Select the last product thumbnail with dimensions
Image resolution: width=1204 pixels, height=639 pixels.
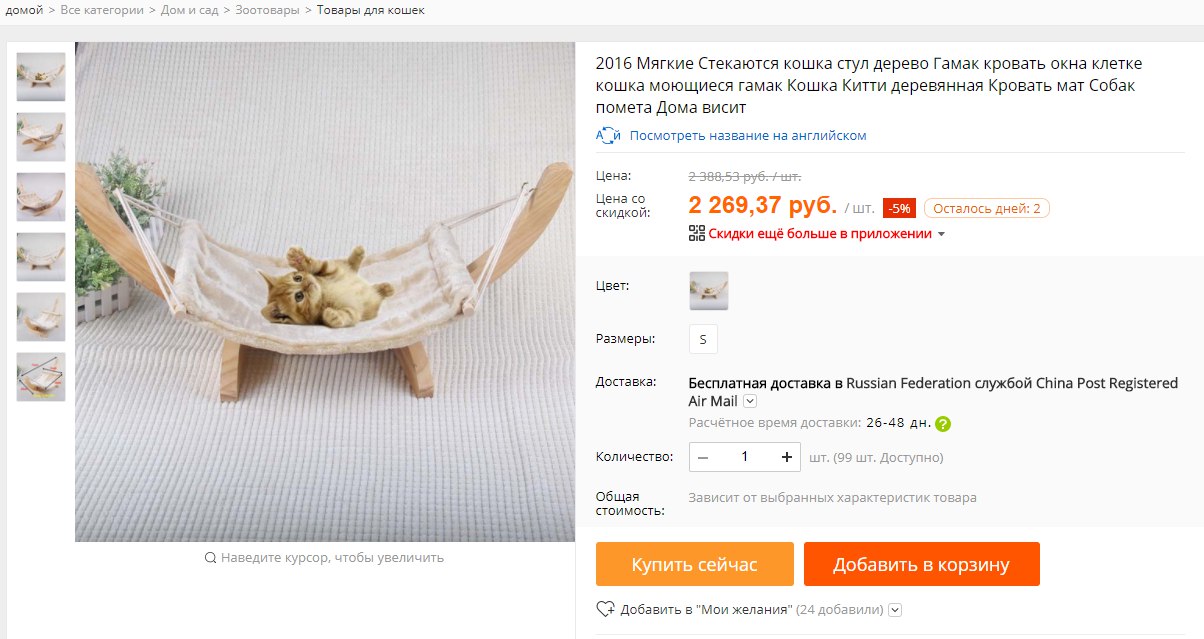click(41, 377)
